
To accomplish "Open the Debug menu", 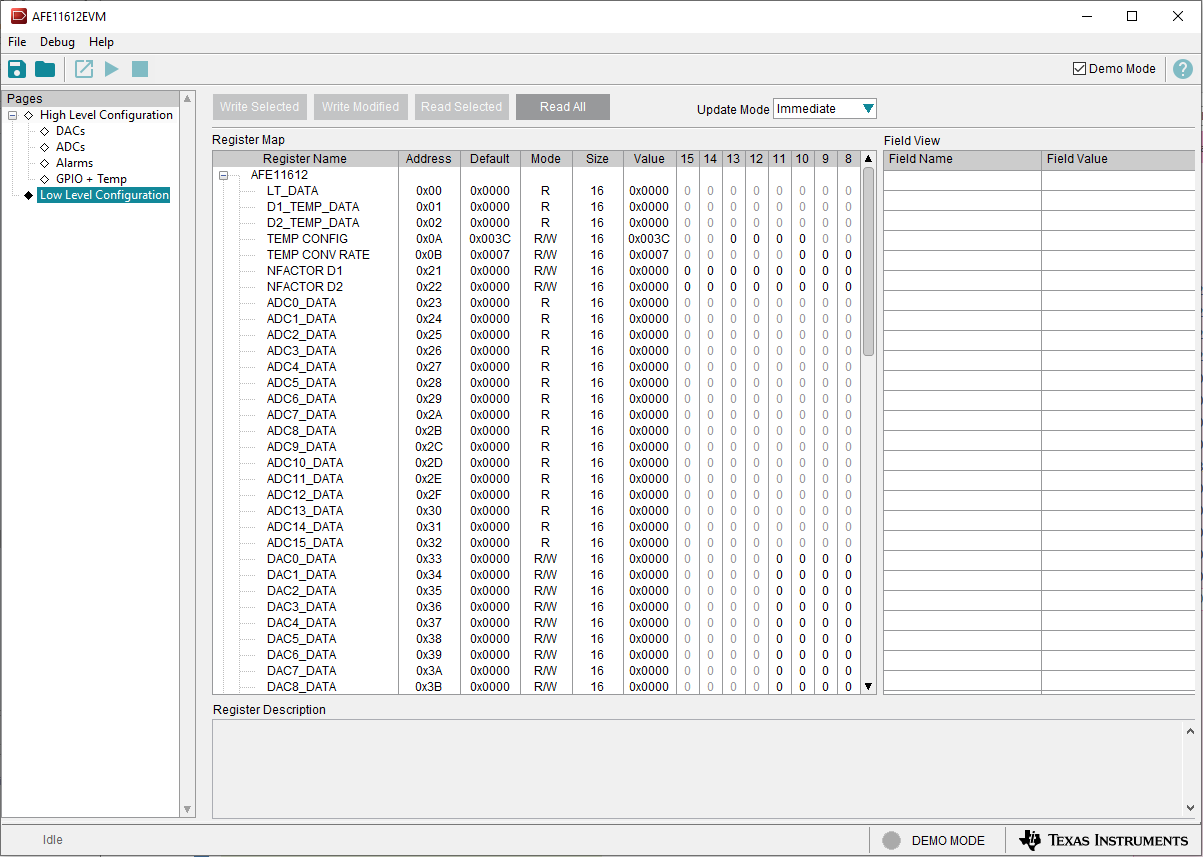I will tap(57, 42).
